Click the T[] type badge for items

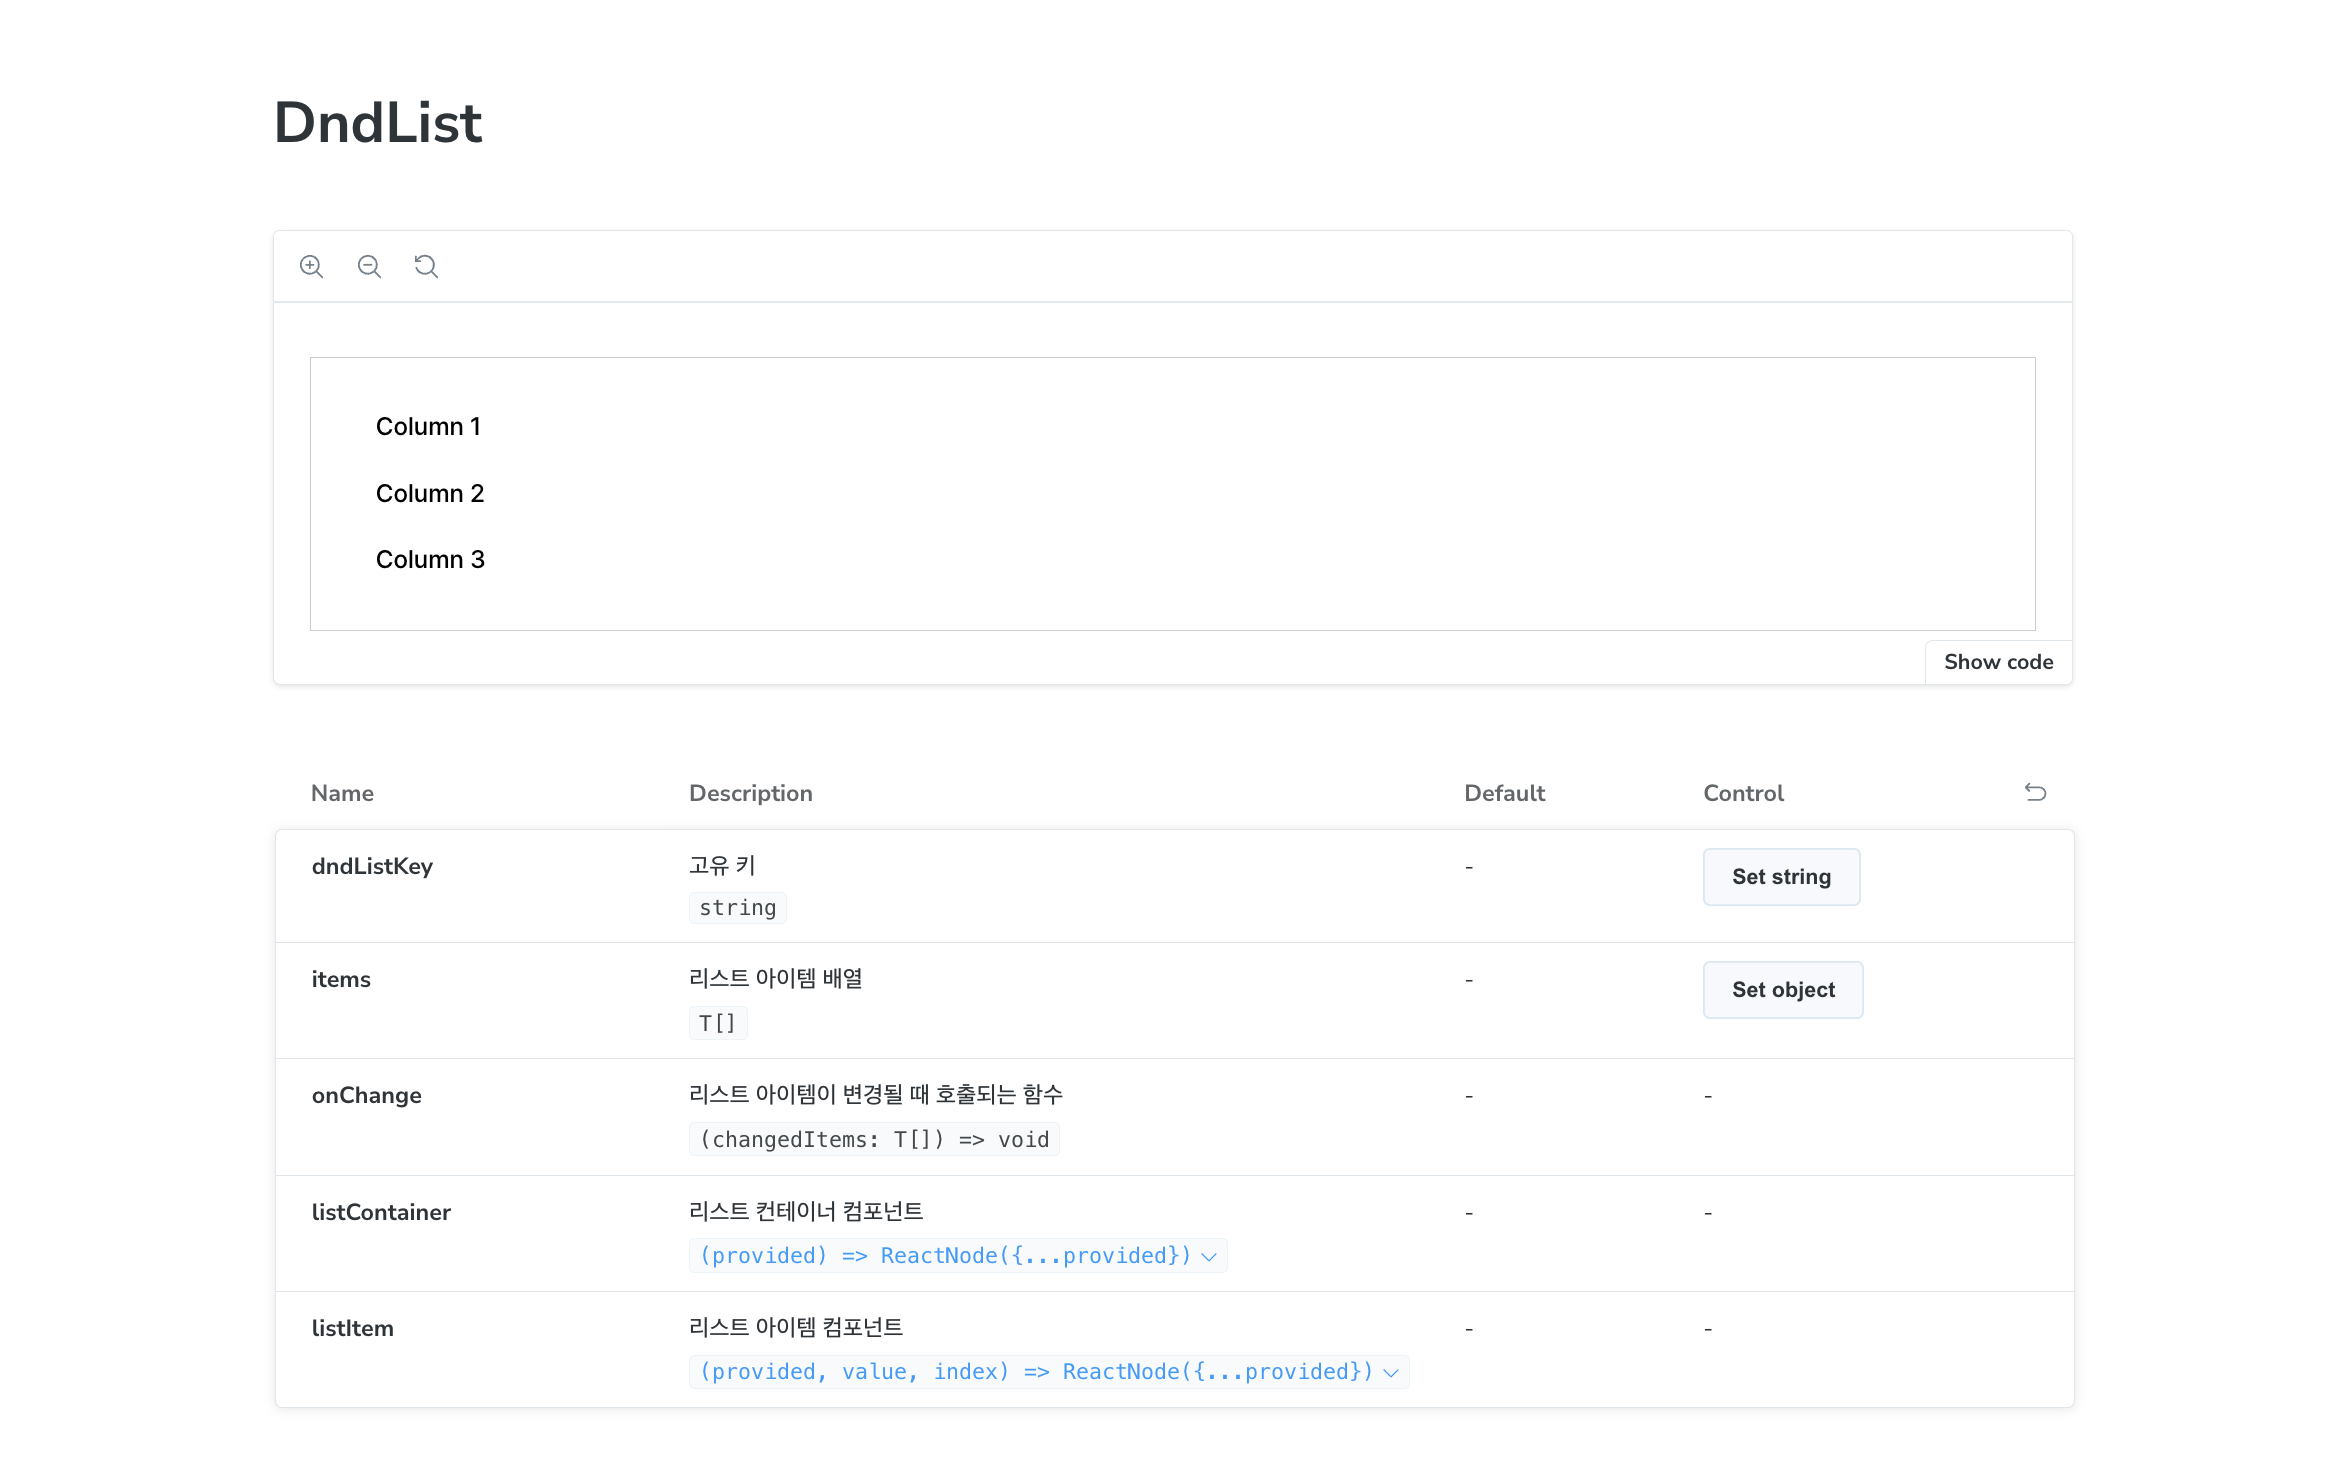[x=717, y=1022]
